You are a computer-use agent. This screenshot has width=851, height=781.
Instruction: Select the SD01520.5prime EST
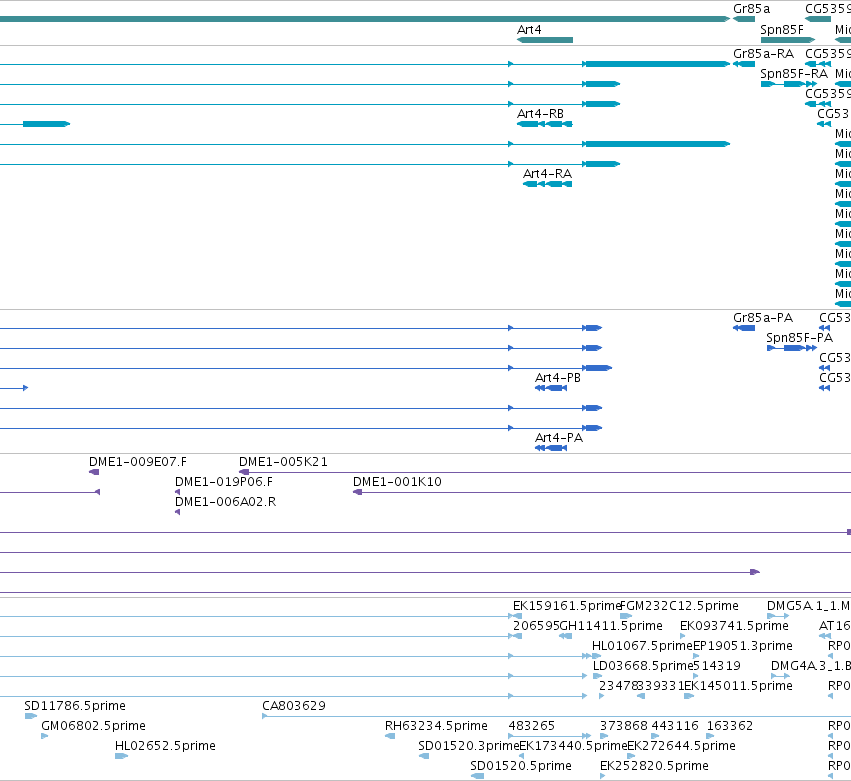[477, 777]
